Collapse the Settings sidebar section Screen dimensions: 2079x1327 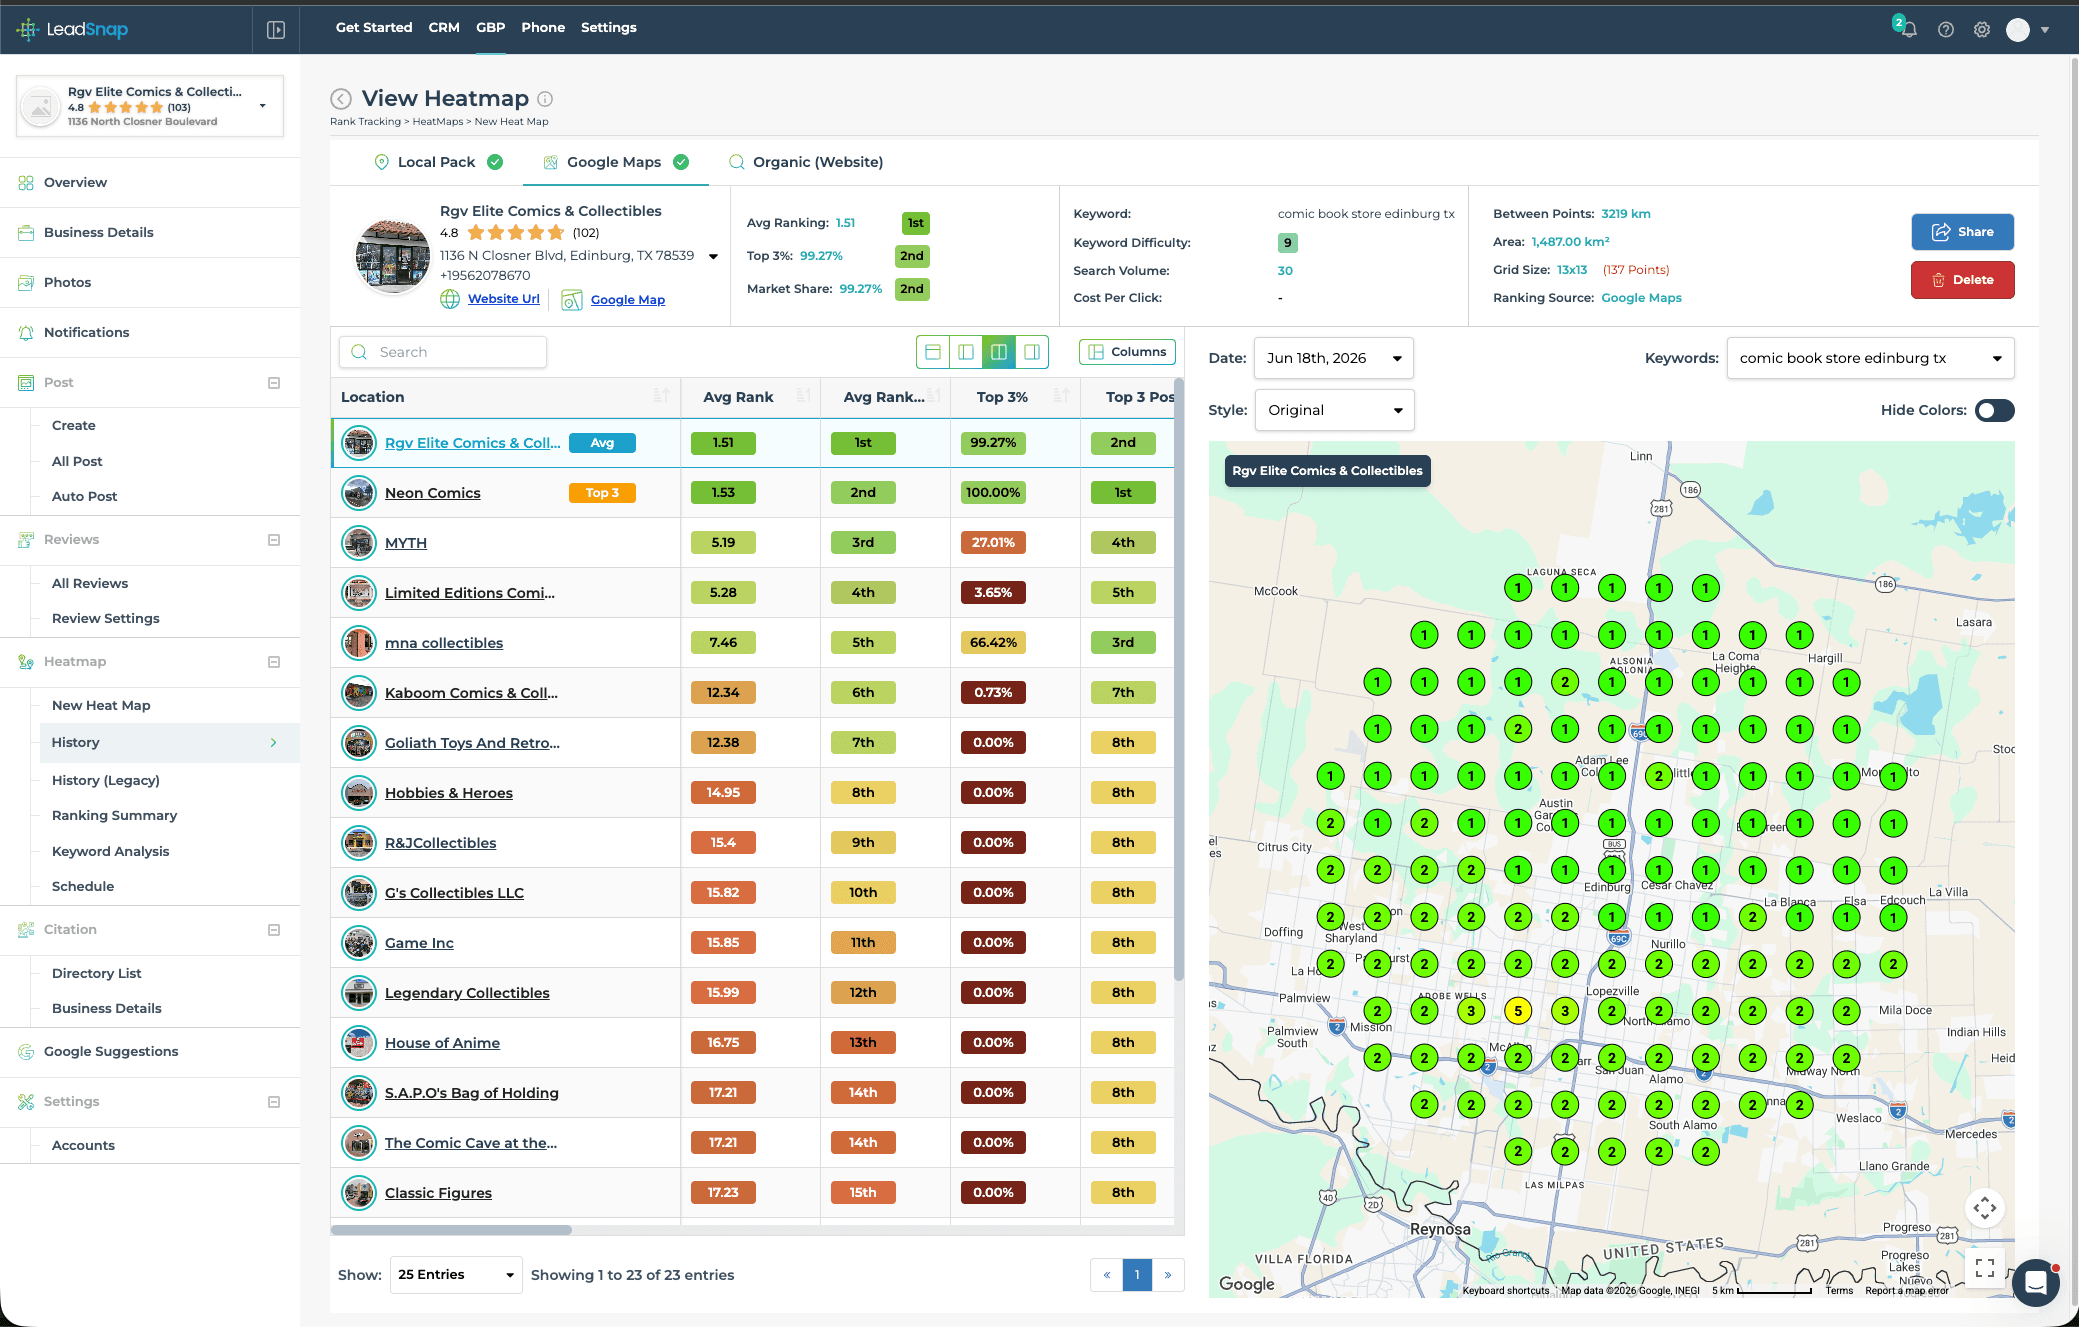(274, 1102)
